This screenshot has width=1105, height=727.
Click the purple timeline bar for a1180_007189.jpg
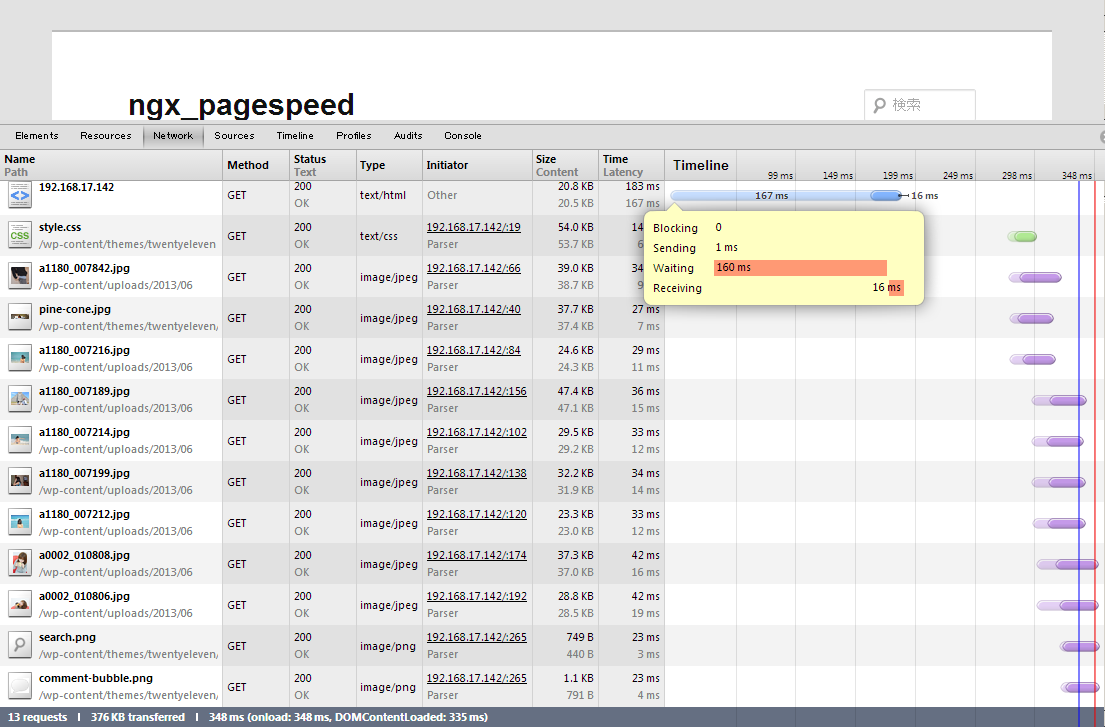[x=1059, y=401]
